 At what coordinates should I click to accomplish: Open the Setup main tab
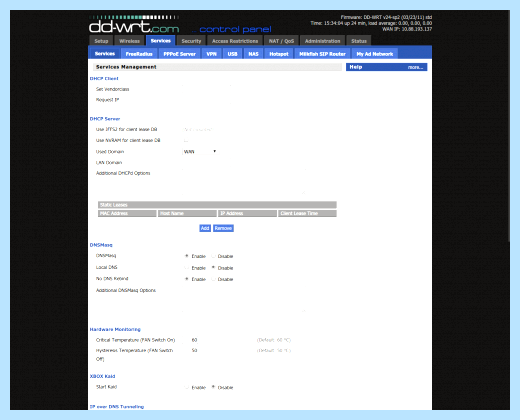(x=101, y=41)
